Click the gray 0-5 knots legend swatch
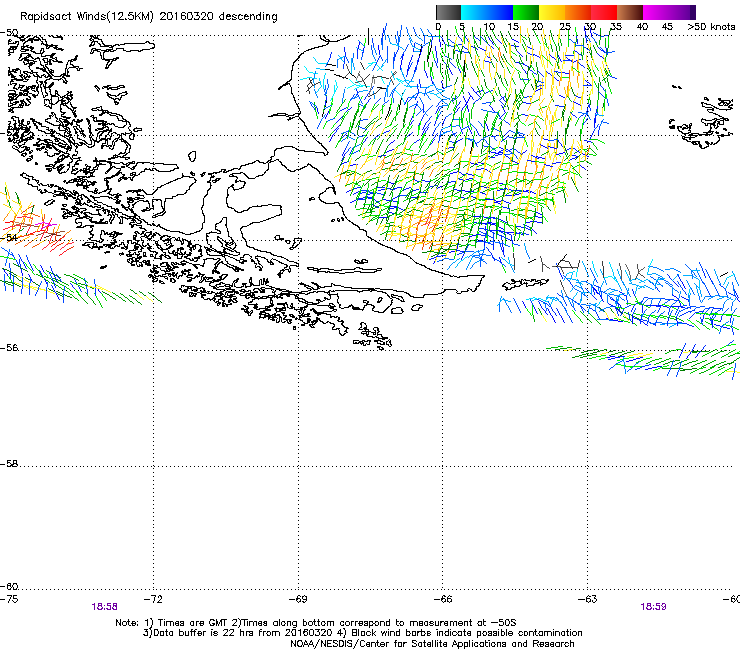This screenshot has width=740, height=650. [x=448, y=12]
